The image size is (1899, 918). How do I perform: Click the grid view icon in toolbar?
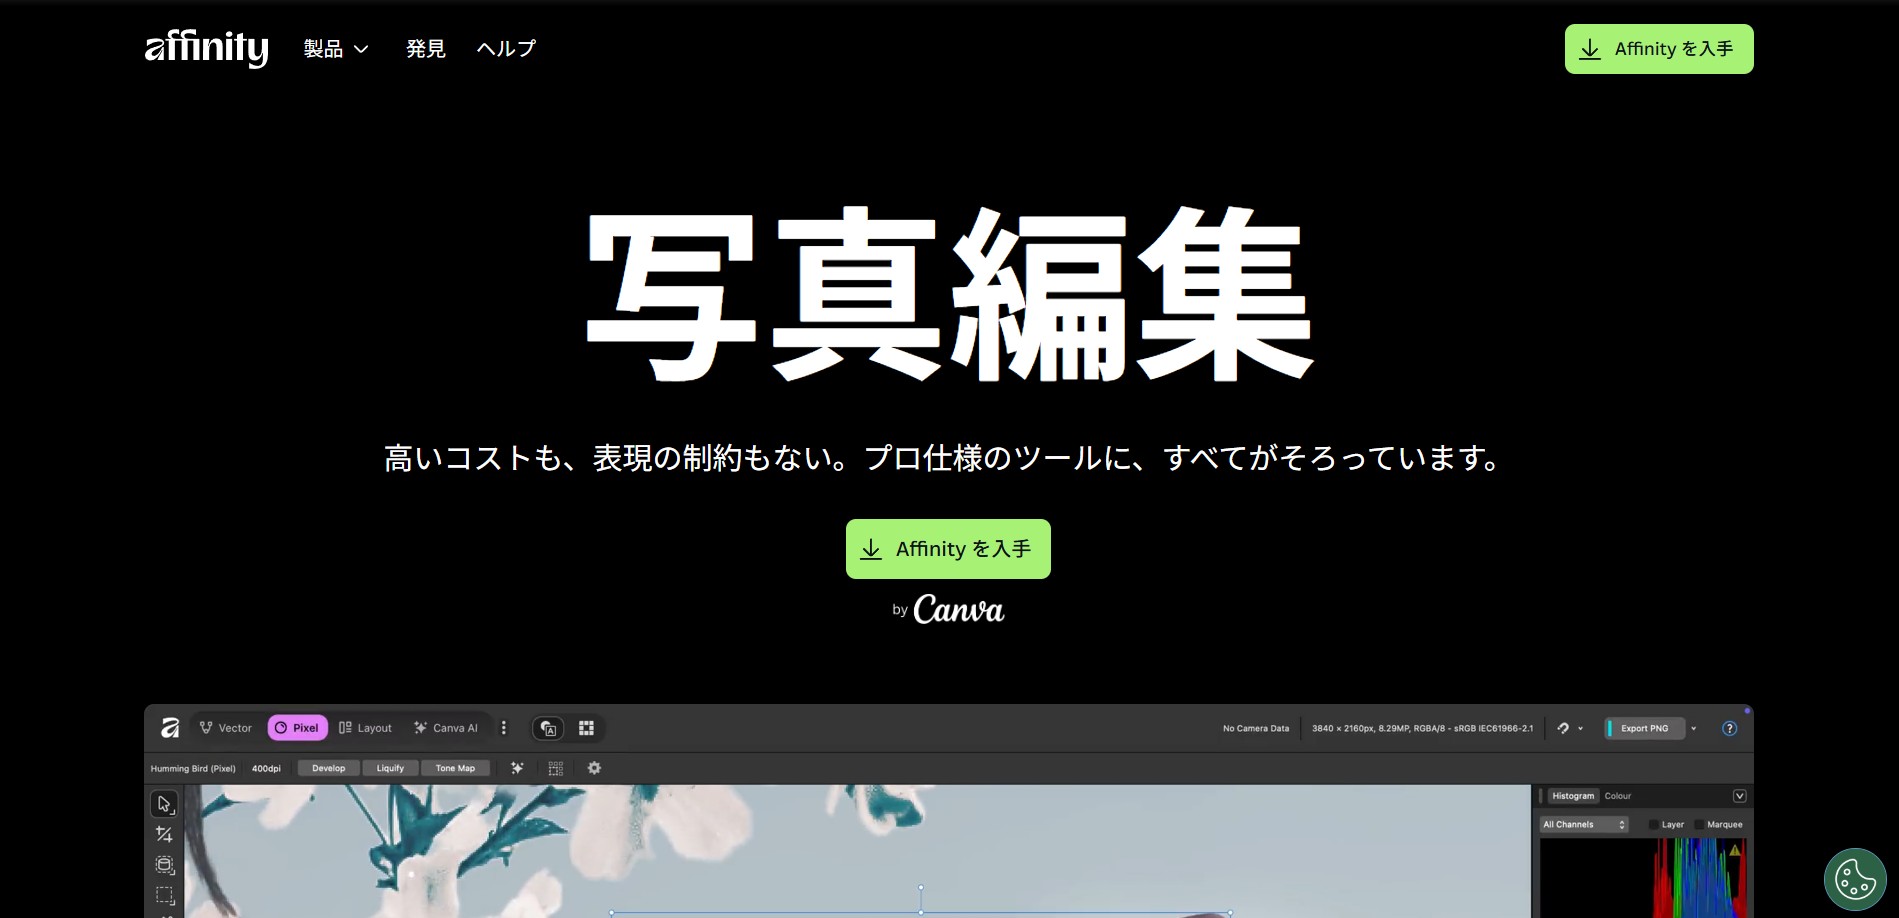(587, 728)
